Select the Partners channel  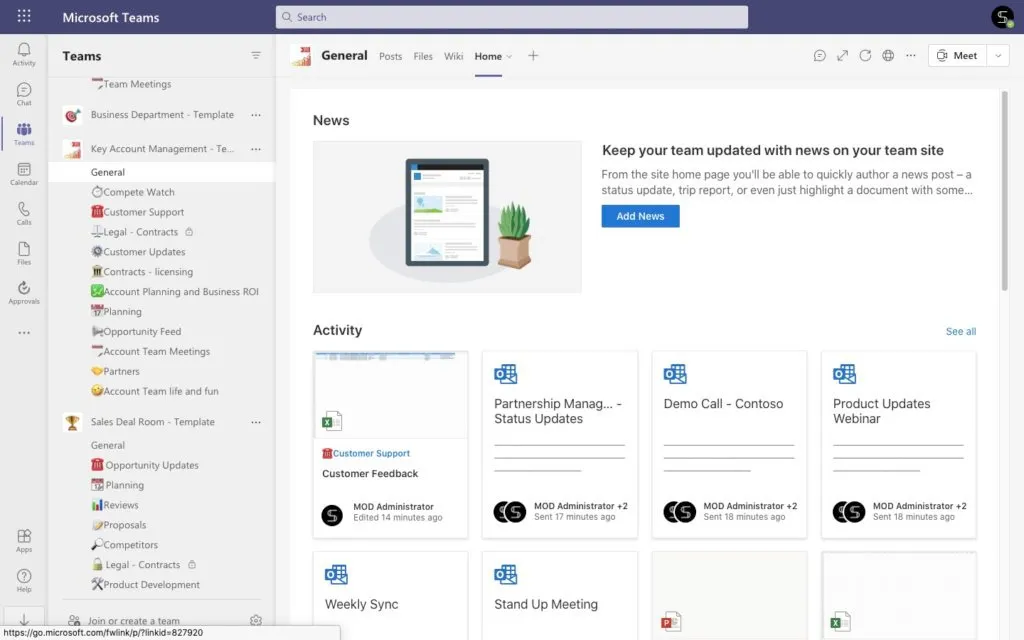point(121,371)
